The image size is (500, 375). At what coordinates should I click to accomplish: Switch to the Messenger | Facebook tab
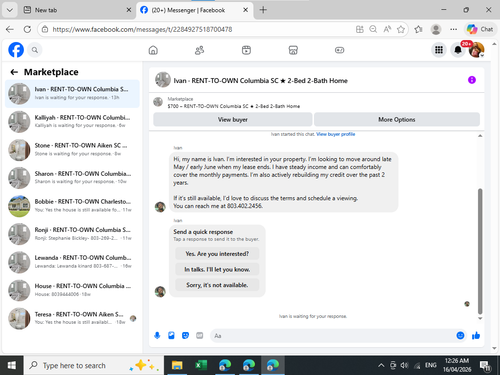194,10
